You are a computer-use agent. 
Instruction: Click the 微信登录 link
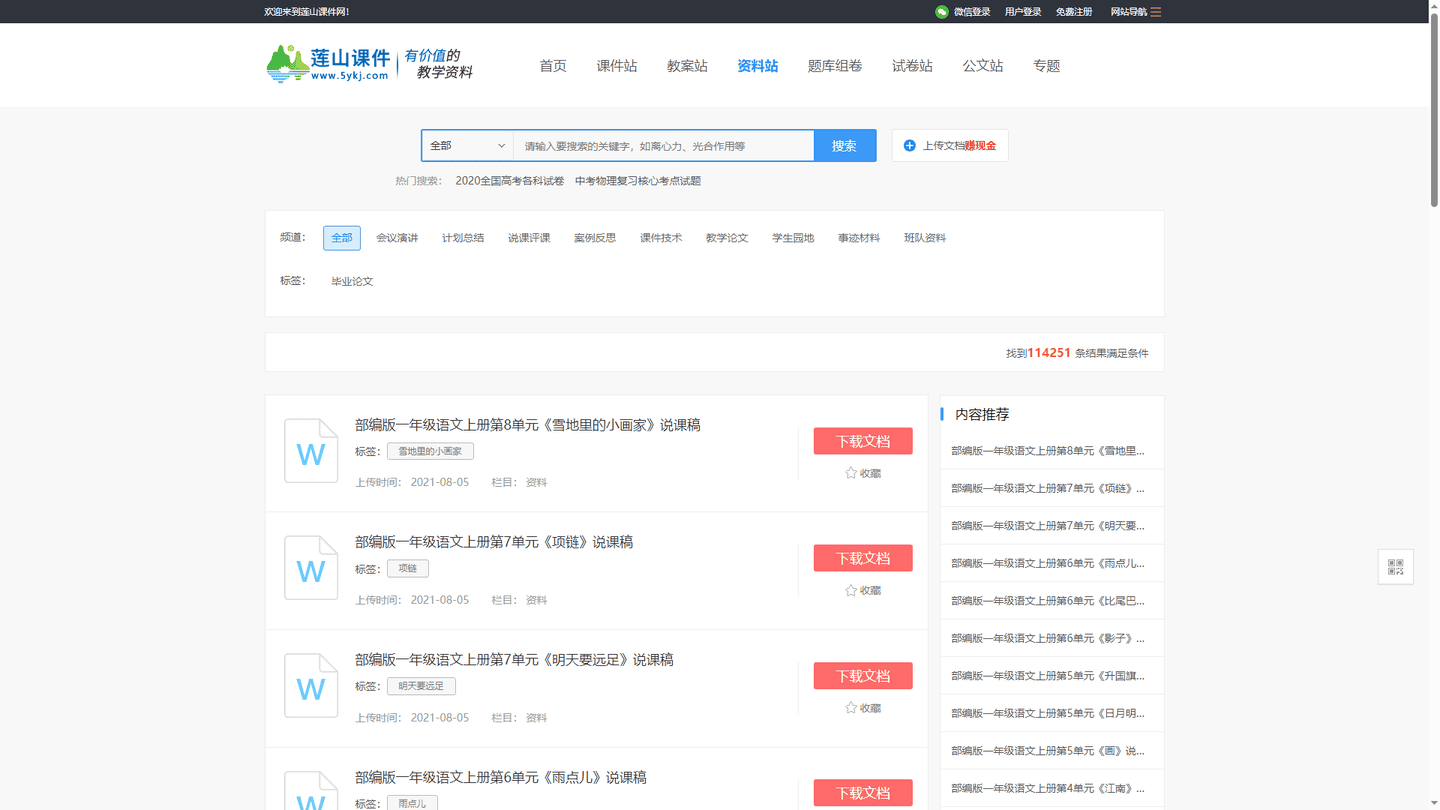[x=972, y=12]
